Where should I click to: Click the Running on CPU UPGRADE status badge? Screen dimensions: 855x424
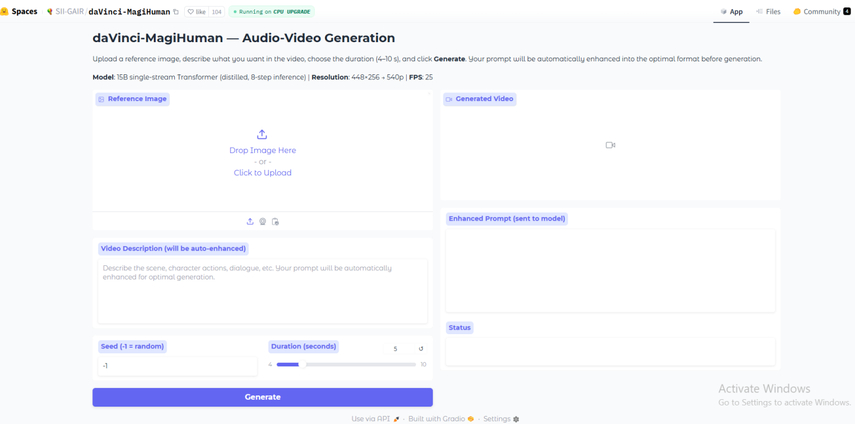[x=272, y=11]
